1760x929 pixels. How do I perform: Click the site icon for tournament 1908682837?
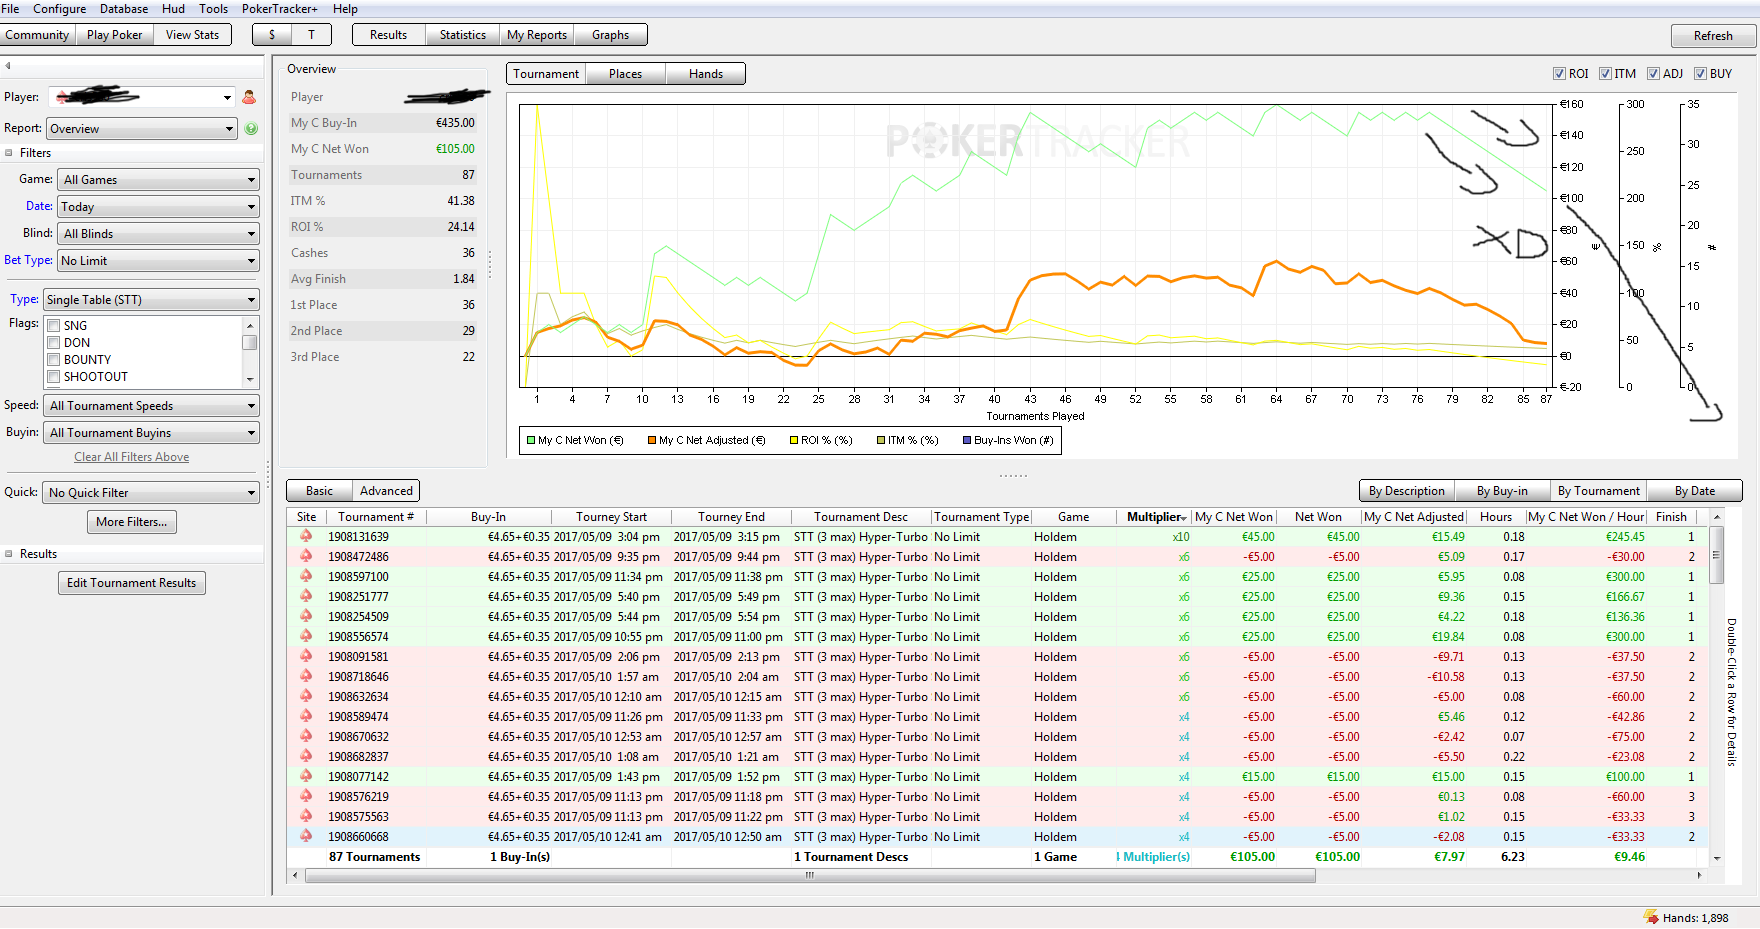[306, 756]
